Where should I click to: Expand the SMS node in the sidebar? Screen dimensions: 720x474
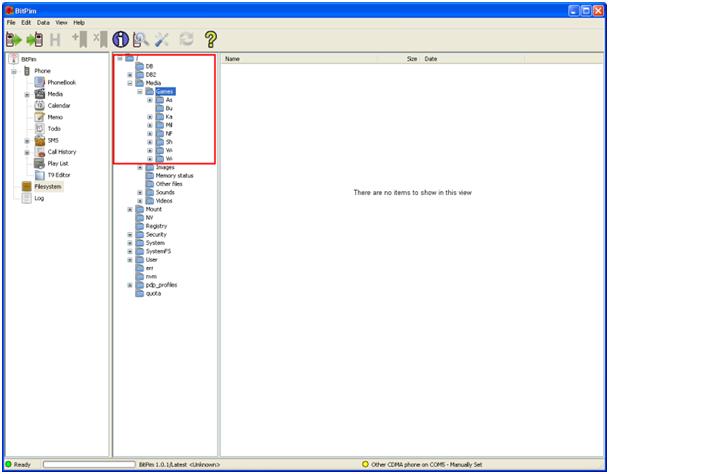pyautogui.click(x=27, y=141)
